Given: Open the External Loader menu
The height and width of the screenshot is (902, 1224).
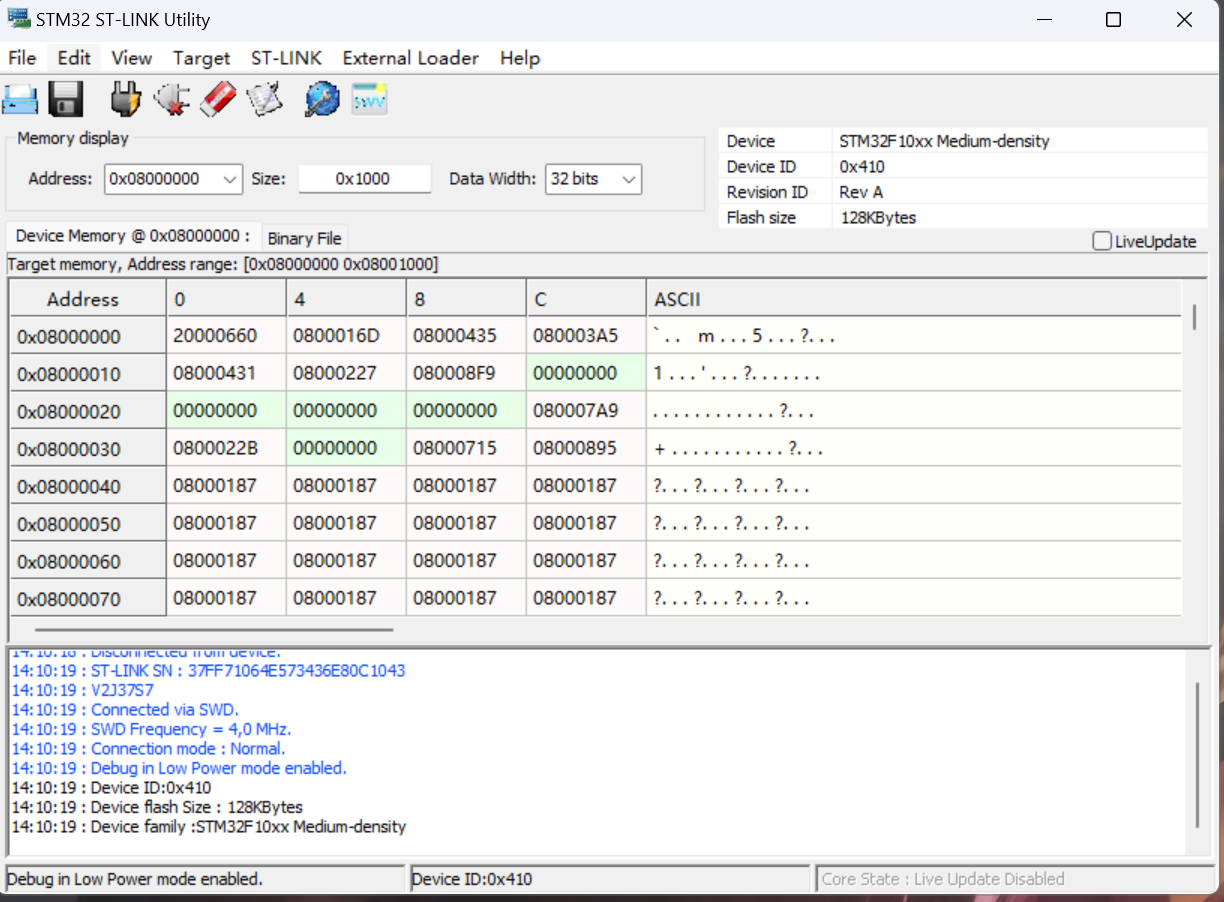Looking at the screenshot, I should (411, 58).
